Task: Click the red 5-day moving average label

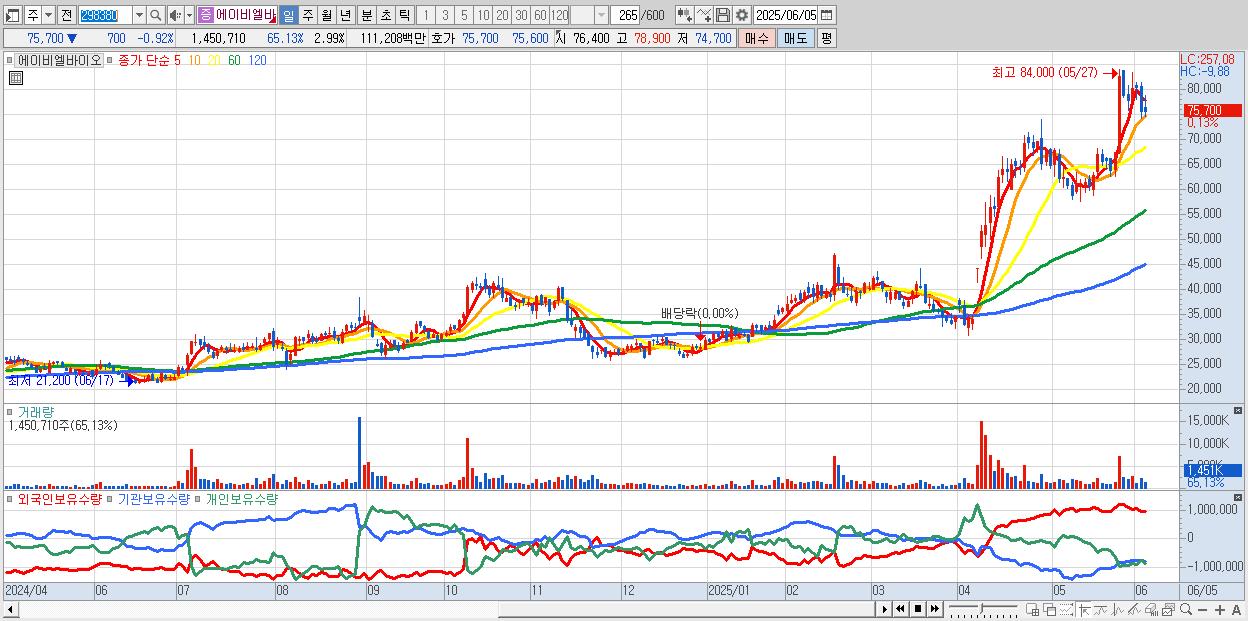Action: 176,60
